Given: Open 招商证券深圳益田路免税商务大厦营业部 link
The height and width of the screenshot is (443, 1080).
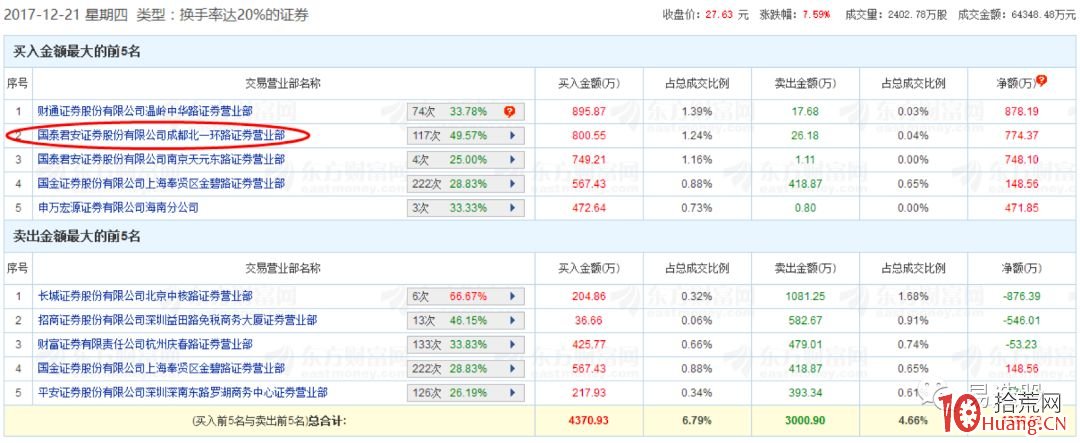Looking at the screenshot, I should pos(177,320).
